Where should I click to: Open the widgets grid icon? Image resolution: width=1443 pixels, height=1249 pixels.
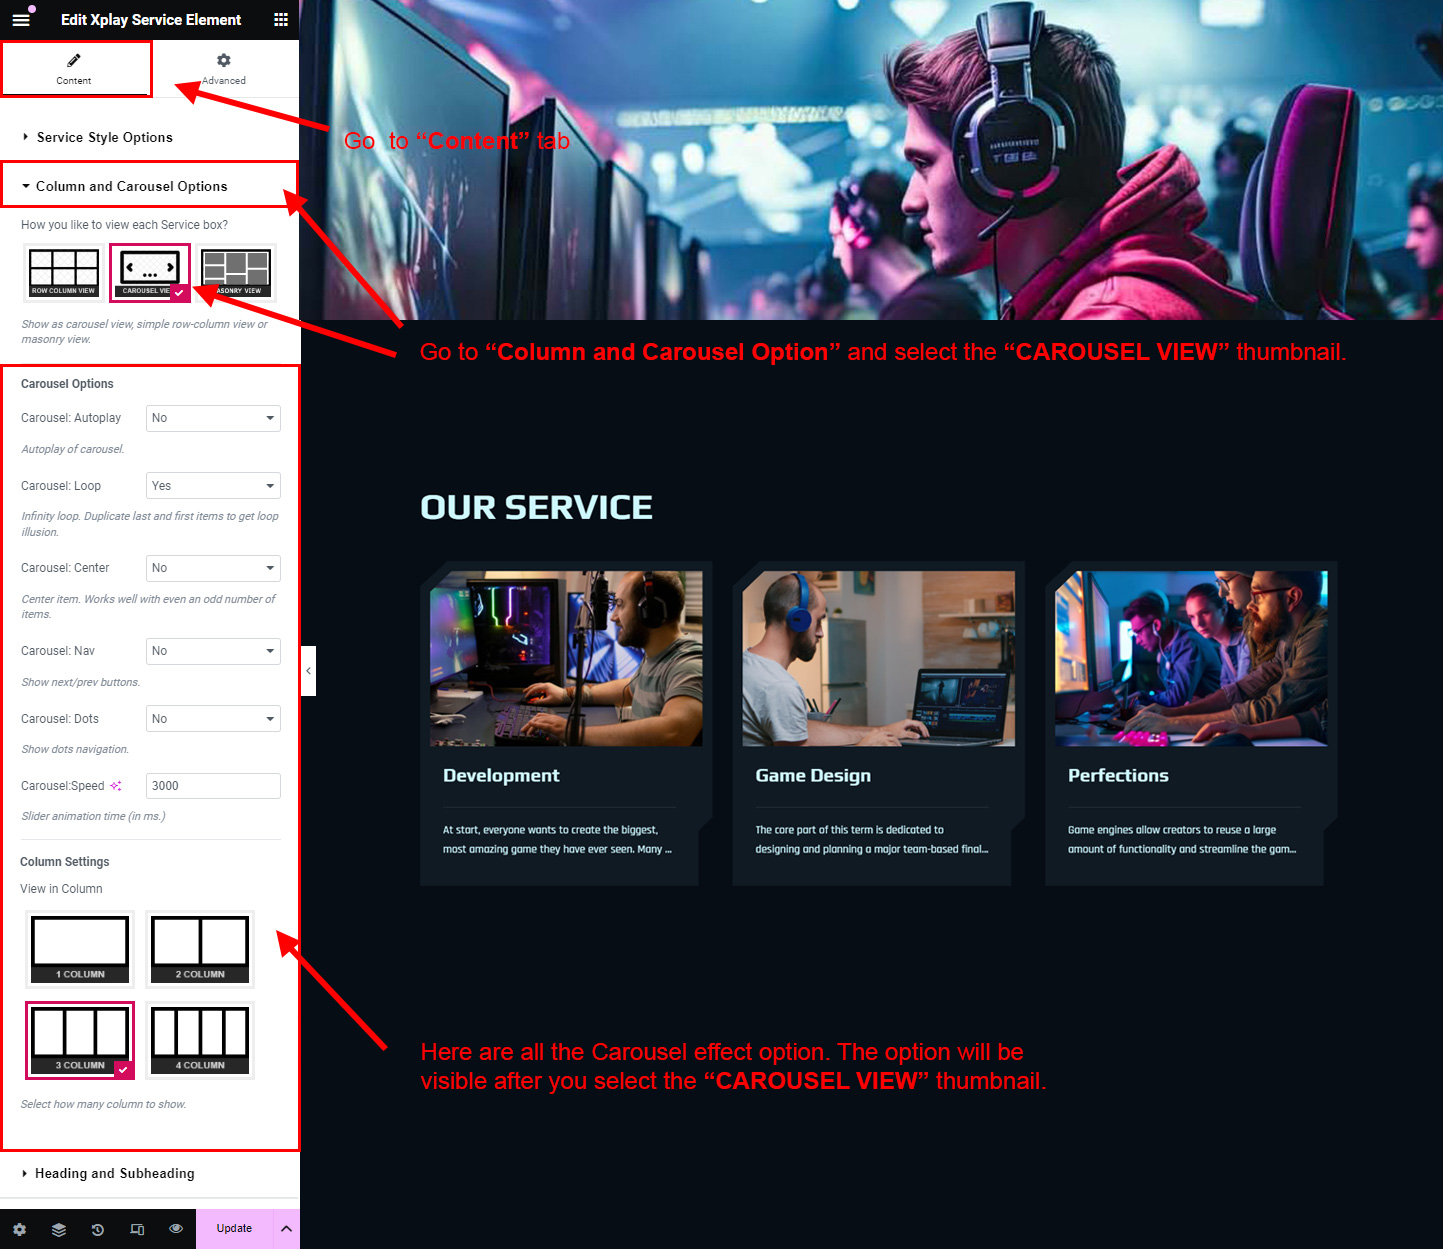point(281,20)
